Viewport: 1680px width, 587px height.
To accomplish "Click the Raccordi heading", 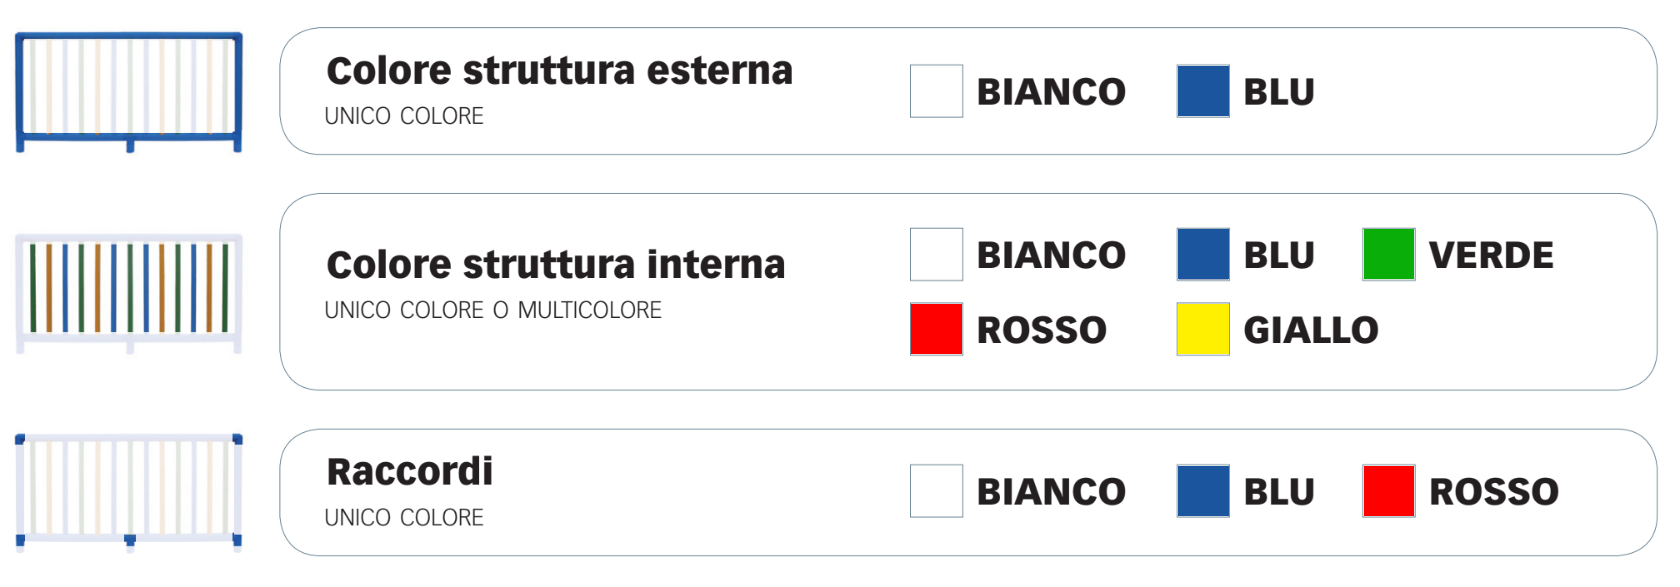I will point(410,472).
